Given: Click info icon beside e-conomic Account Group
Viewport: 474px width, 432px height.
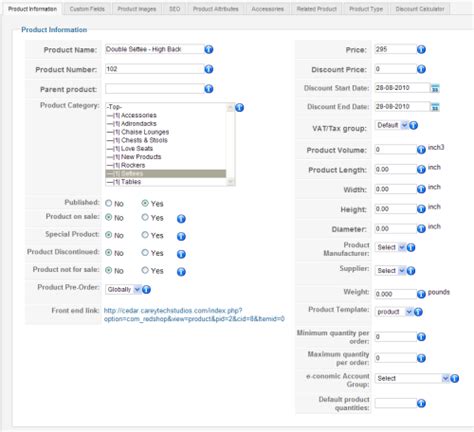Looking at the screenshot, I should pos(455,378).
